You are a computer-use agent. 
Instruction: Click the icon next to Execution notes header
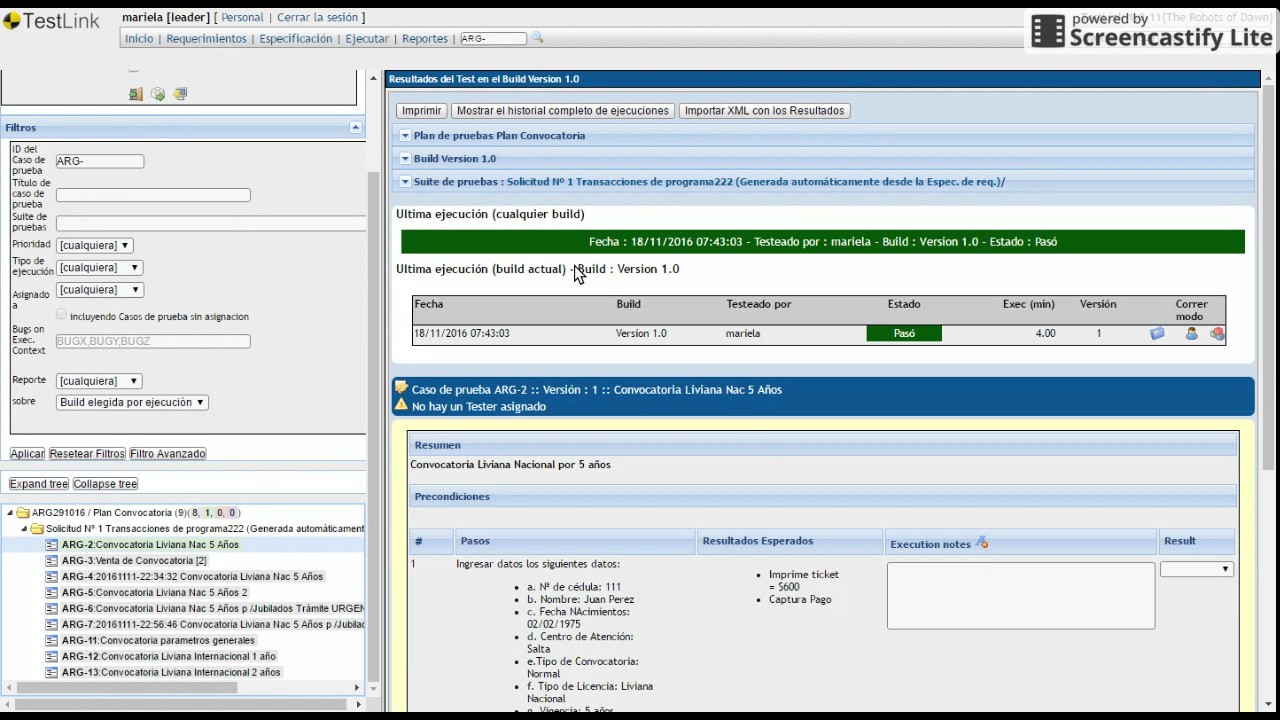[x=982, y=543]
